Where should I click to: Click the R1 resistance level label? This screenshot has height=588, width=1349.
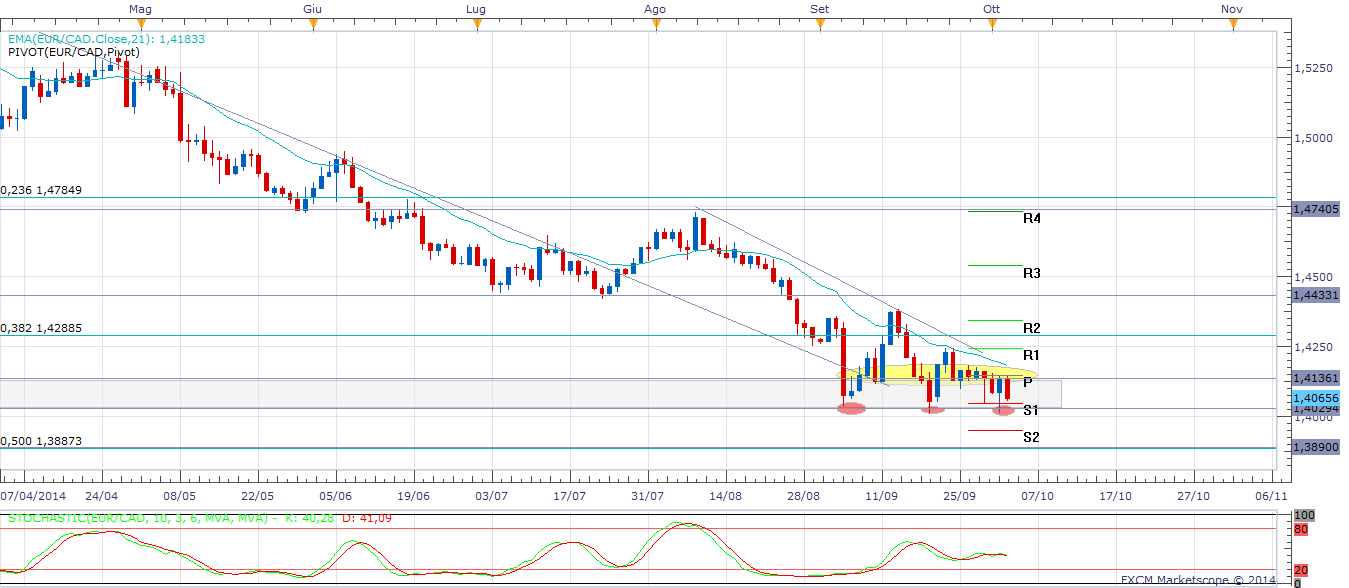click(1033, 354)
